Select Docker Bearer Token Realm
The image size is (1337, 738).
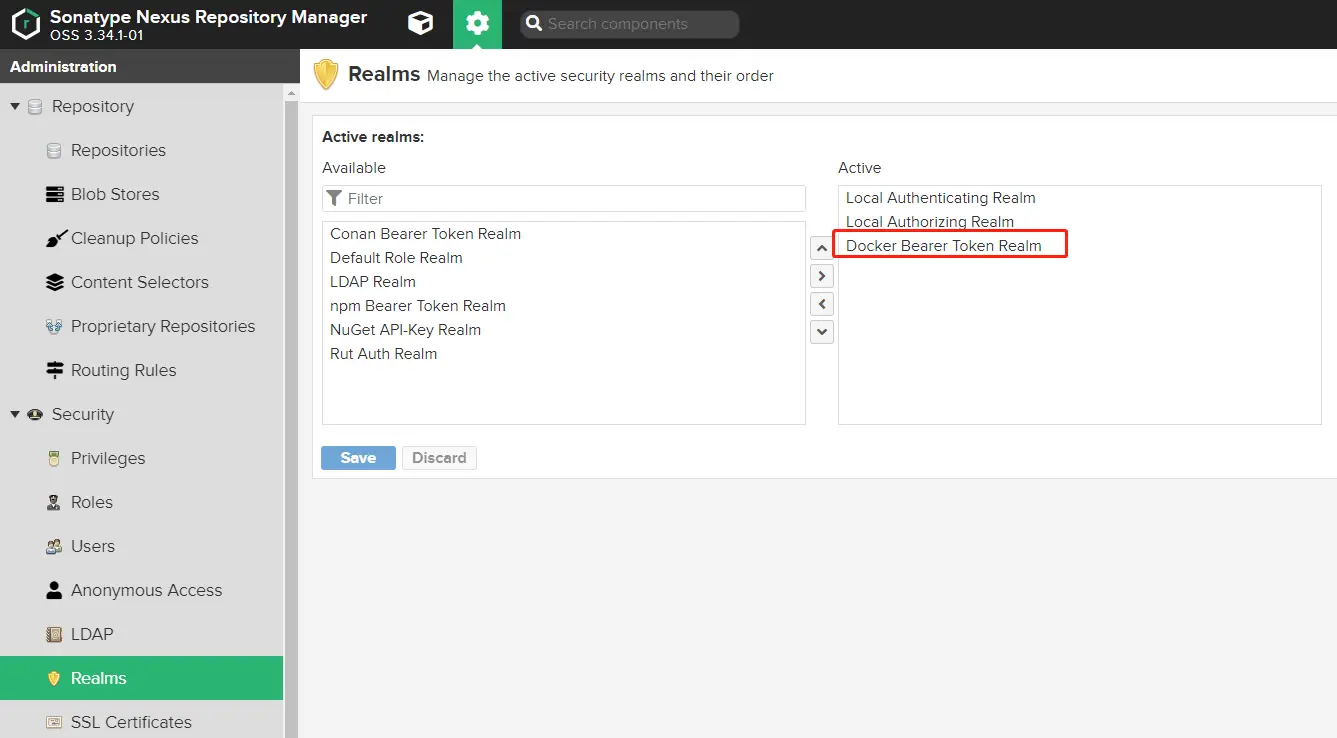(x=943, y=246)
